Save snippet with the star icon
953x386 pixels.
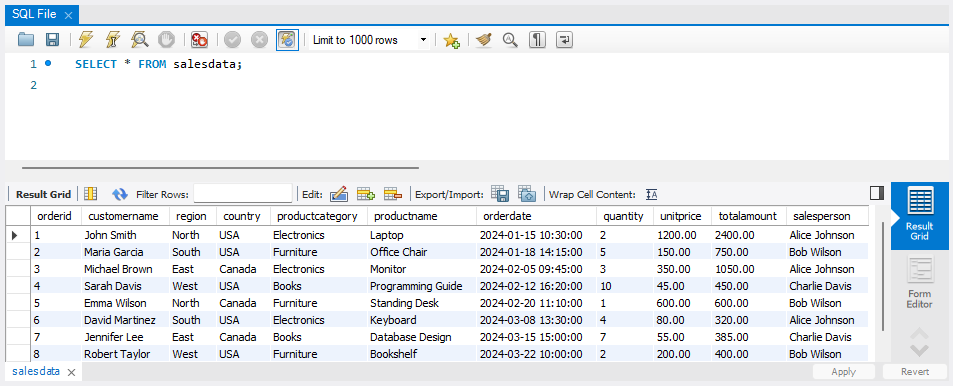(451, 40)
